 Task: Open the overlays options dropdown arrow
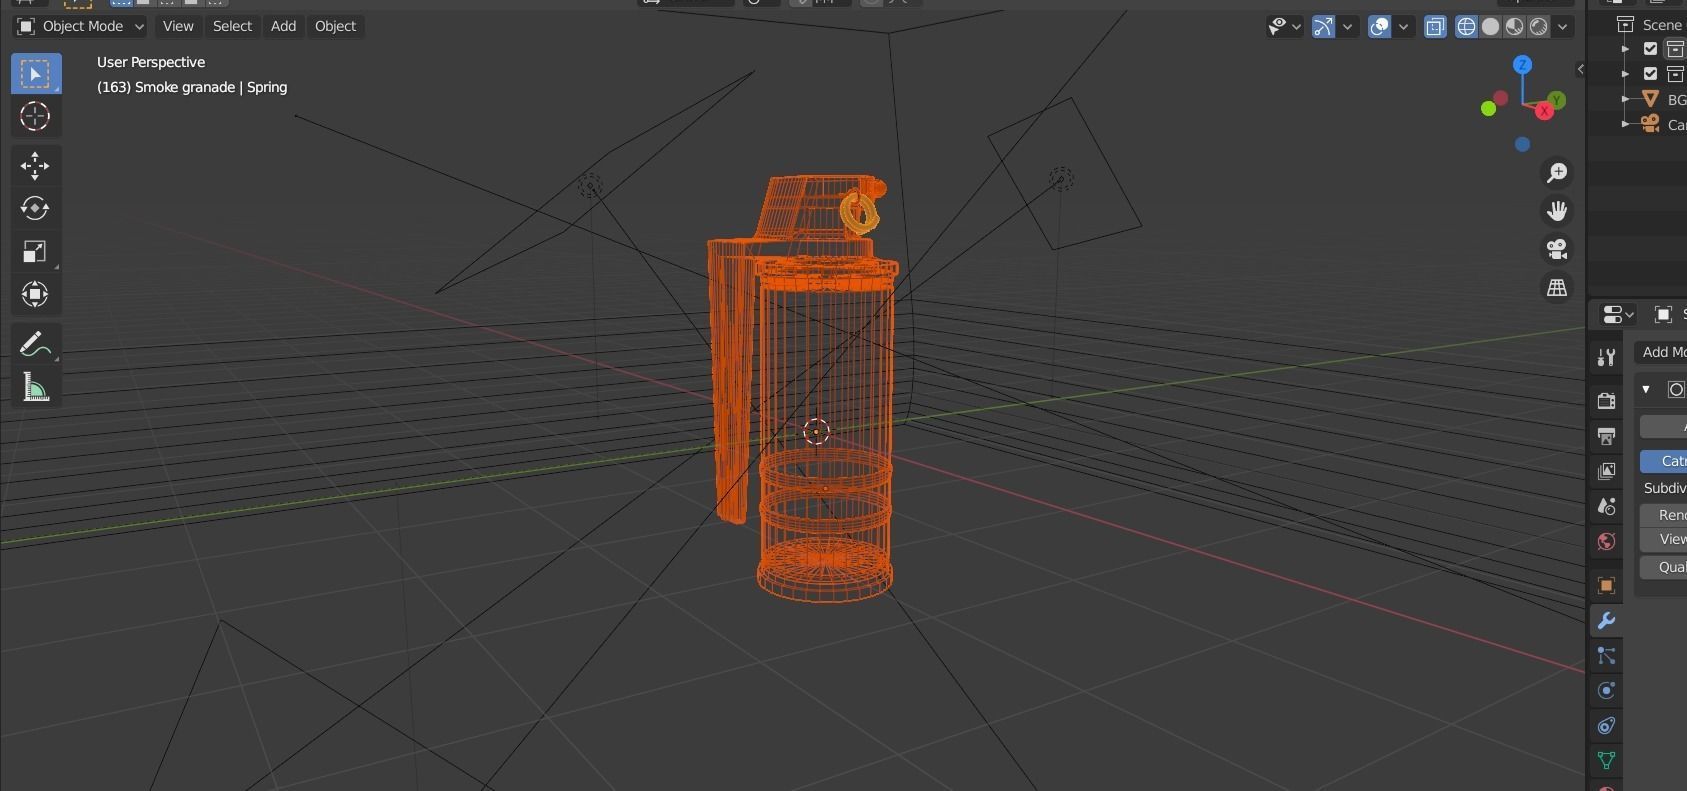tap(1403, 27)
